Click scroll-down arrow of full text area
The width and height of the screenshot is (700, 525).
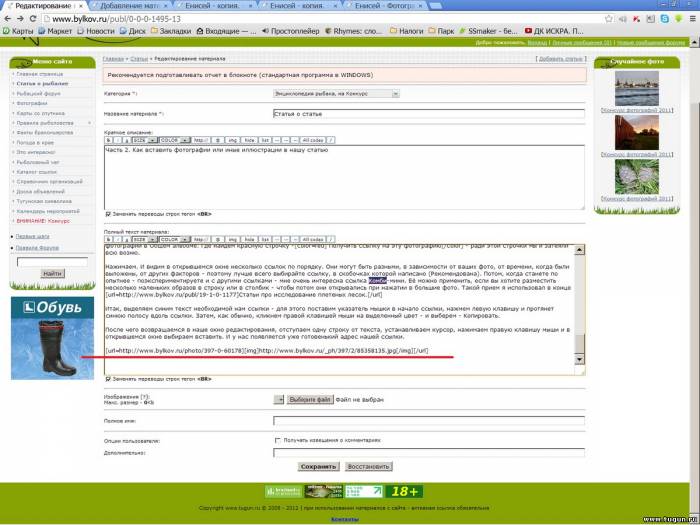coord(579,359)
